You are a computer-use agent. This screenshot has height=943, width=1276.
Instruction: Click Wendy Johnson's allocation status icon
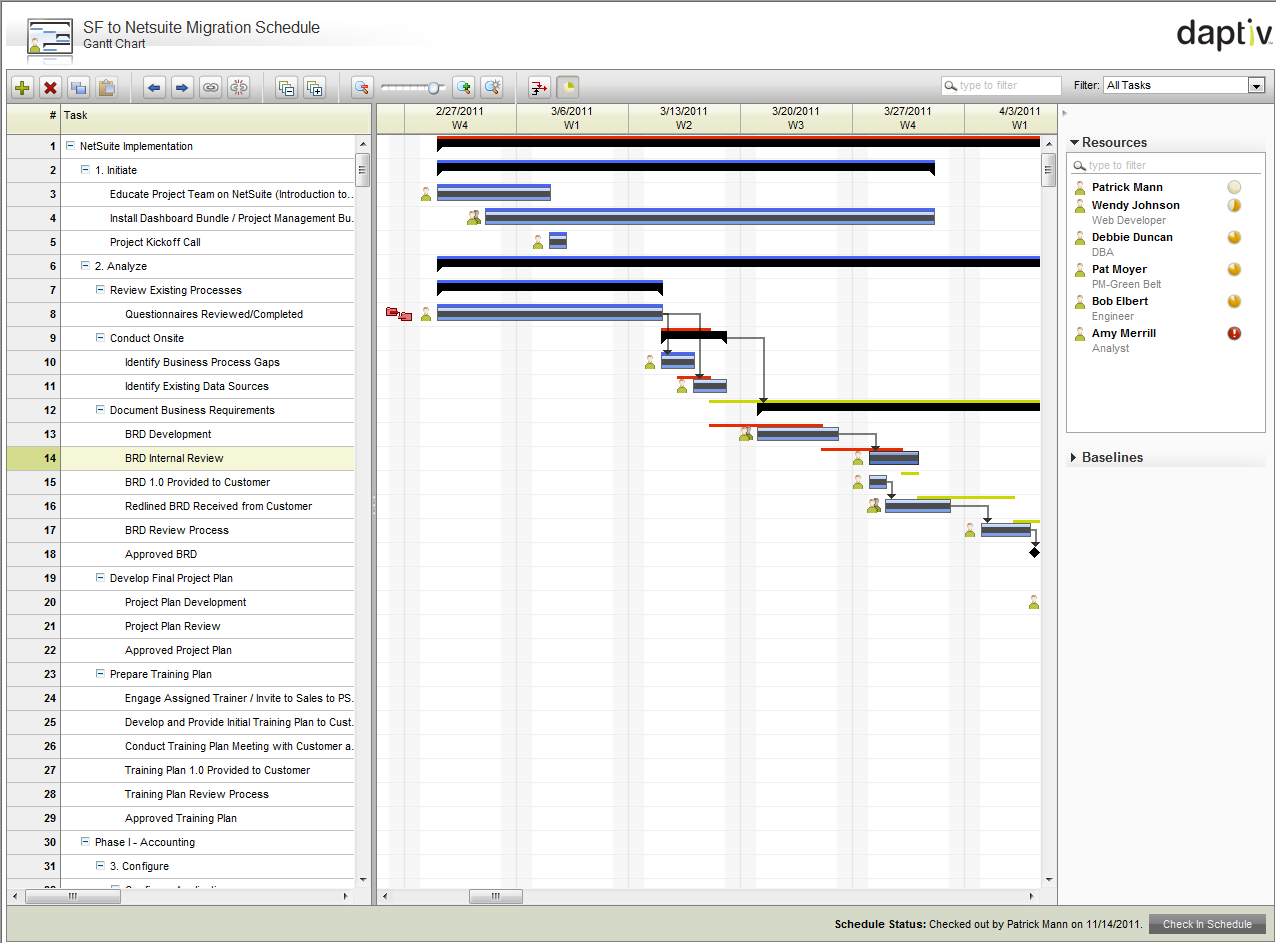tap(1234, 205)
